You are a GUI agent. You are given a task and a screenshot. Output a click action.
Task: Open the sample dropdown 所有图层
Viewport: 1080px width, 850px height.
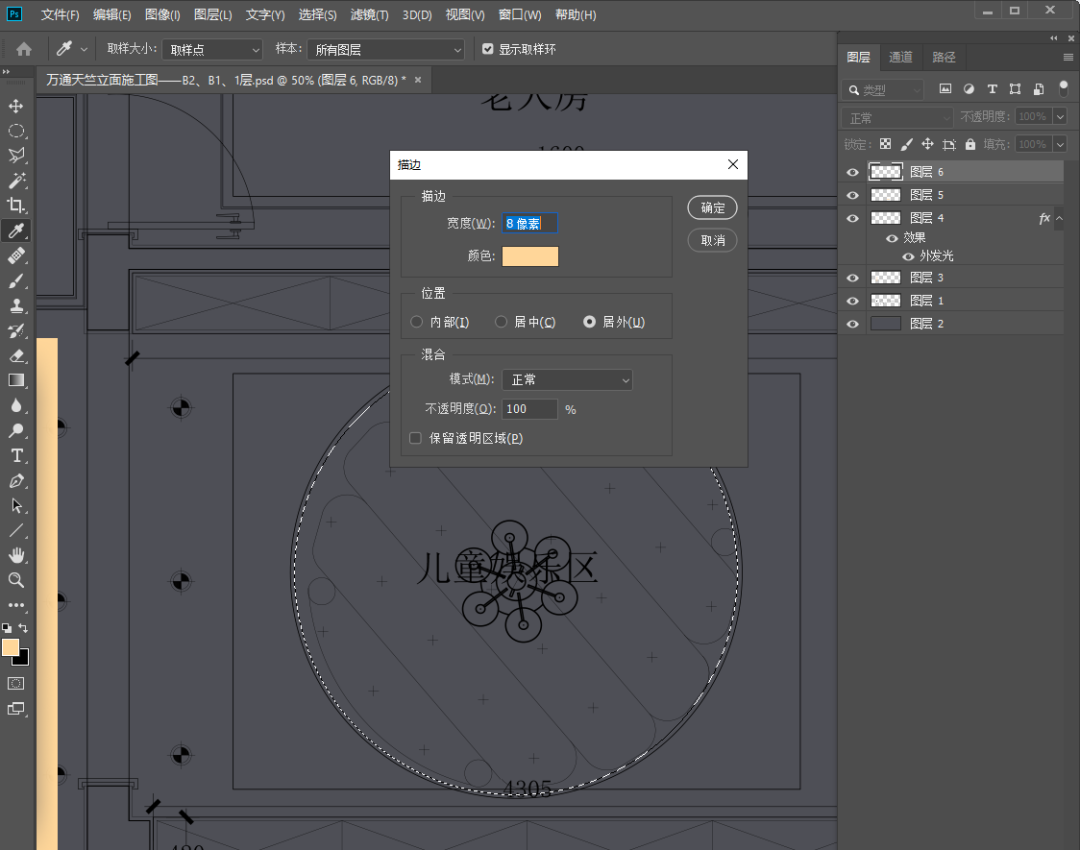[386, 50]
